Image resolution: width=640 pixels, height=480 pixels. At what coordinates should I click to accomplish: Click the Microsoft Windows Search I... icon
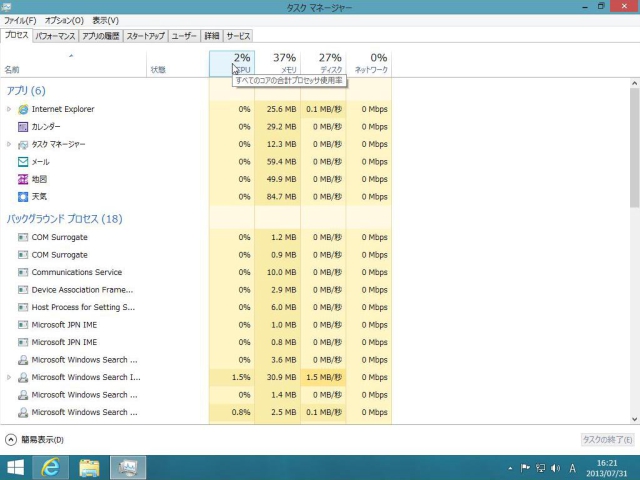click(23, 378)
